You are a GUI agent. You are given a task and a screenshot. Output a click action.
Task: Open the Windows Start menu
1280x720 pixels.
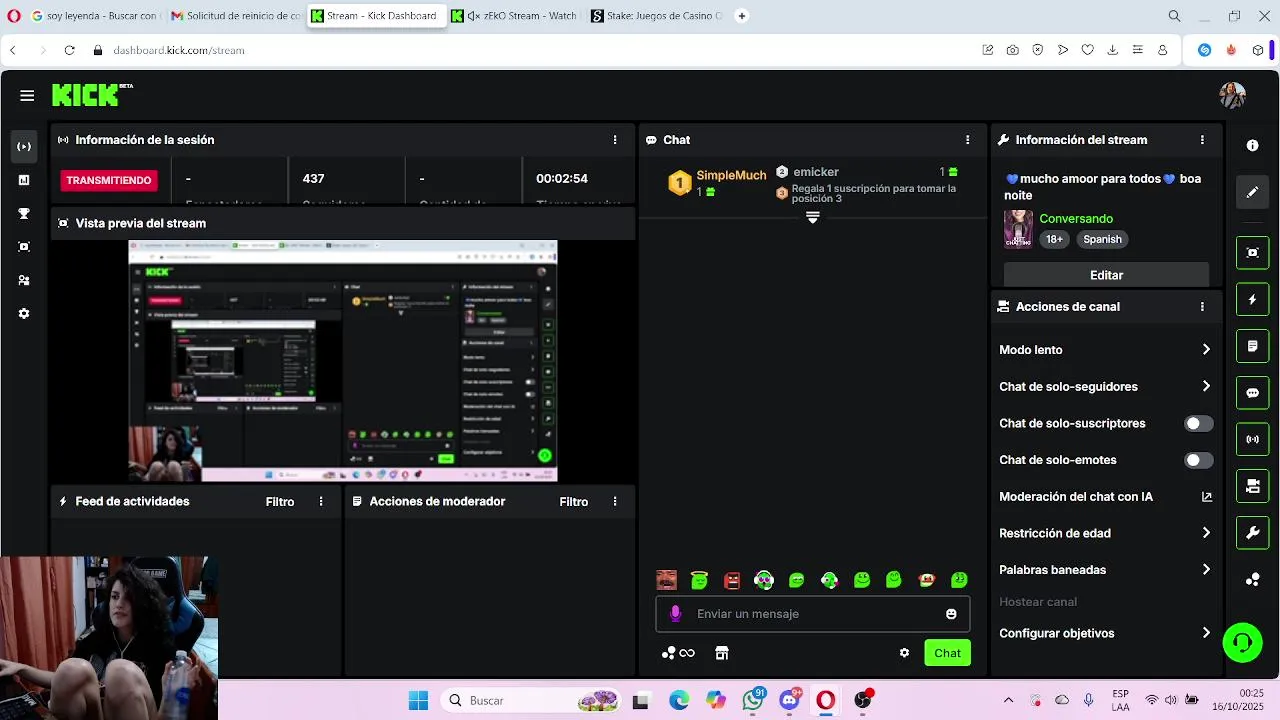click(x=418, y=700)
